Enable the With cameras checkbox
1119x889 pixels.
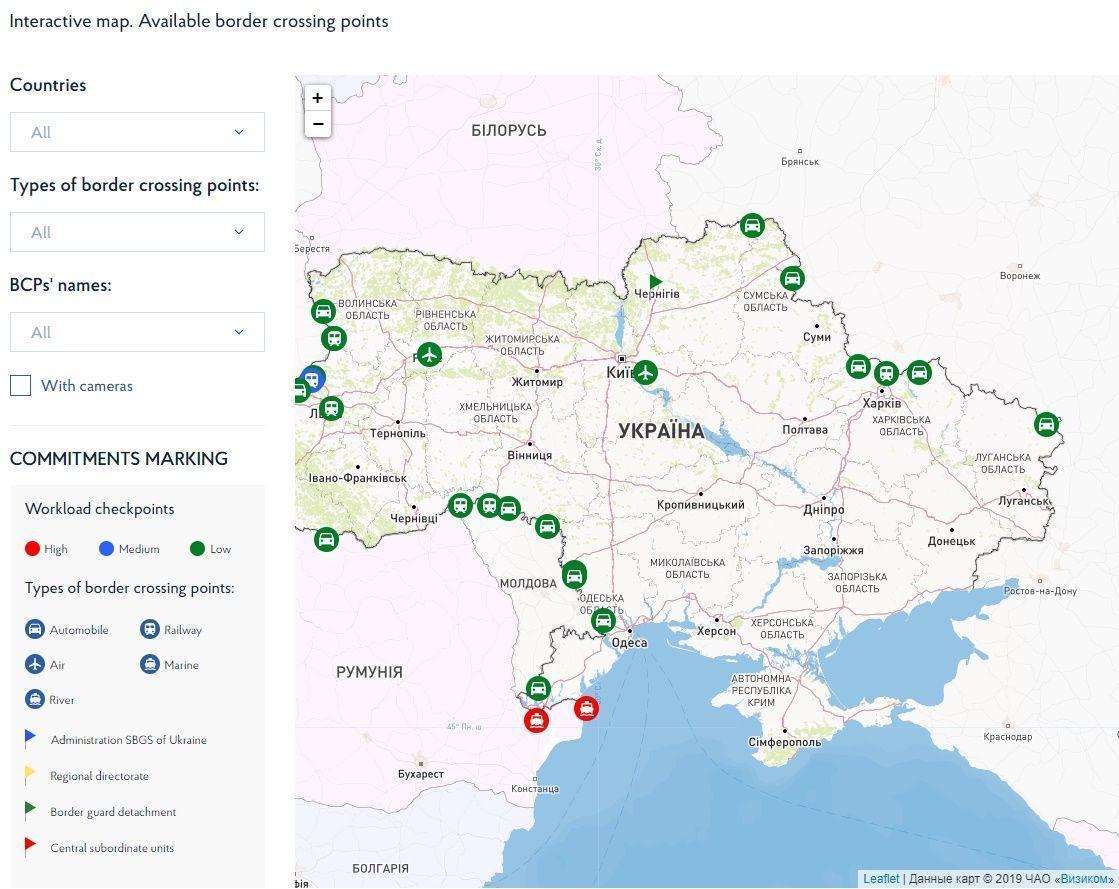[21, 386]
